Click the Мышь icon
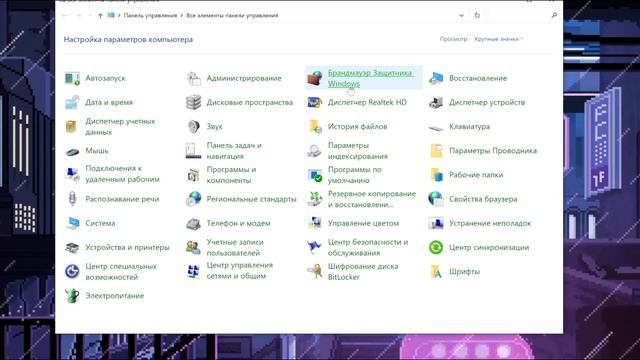 pyautogui.click(x=72, y=152)
